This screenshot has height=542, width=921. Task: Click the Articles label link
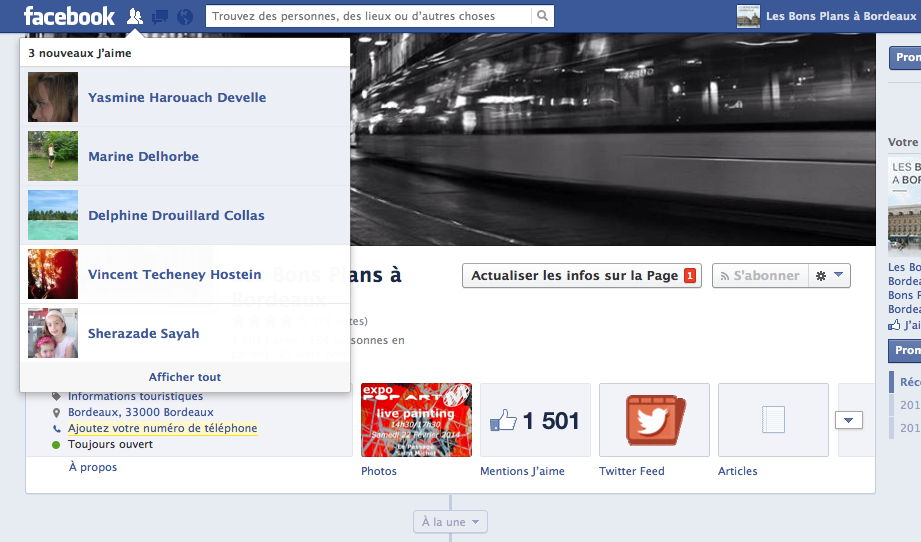738,471
